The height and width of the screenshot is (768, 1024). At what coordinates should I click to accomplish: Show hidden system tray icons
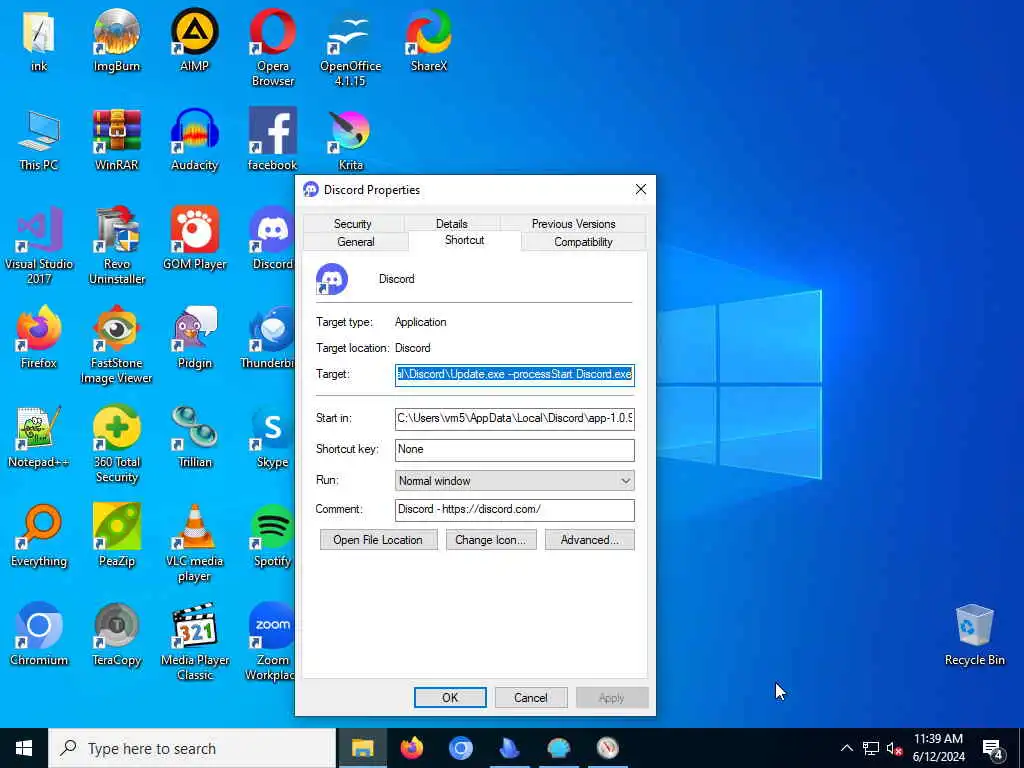click(846, 748)
